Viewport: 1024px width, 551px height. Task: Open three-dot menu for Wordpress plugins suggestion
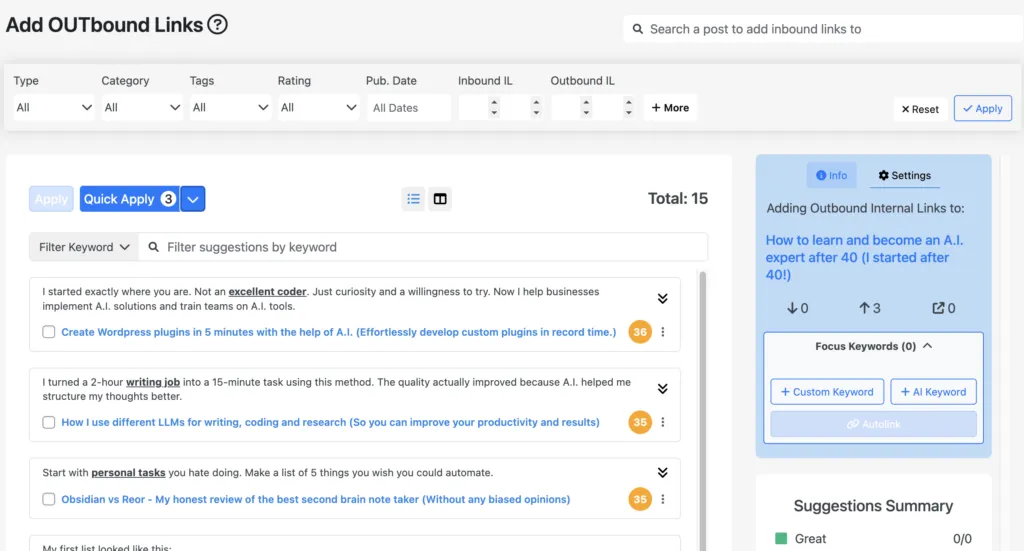pos(663,332)
